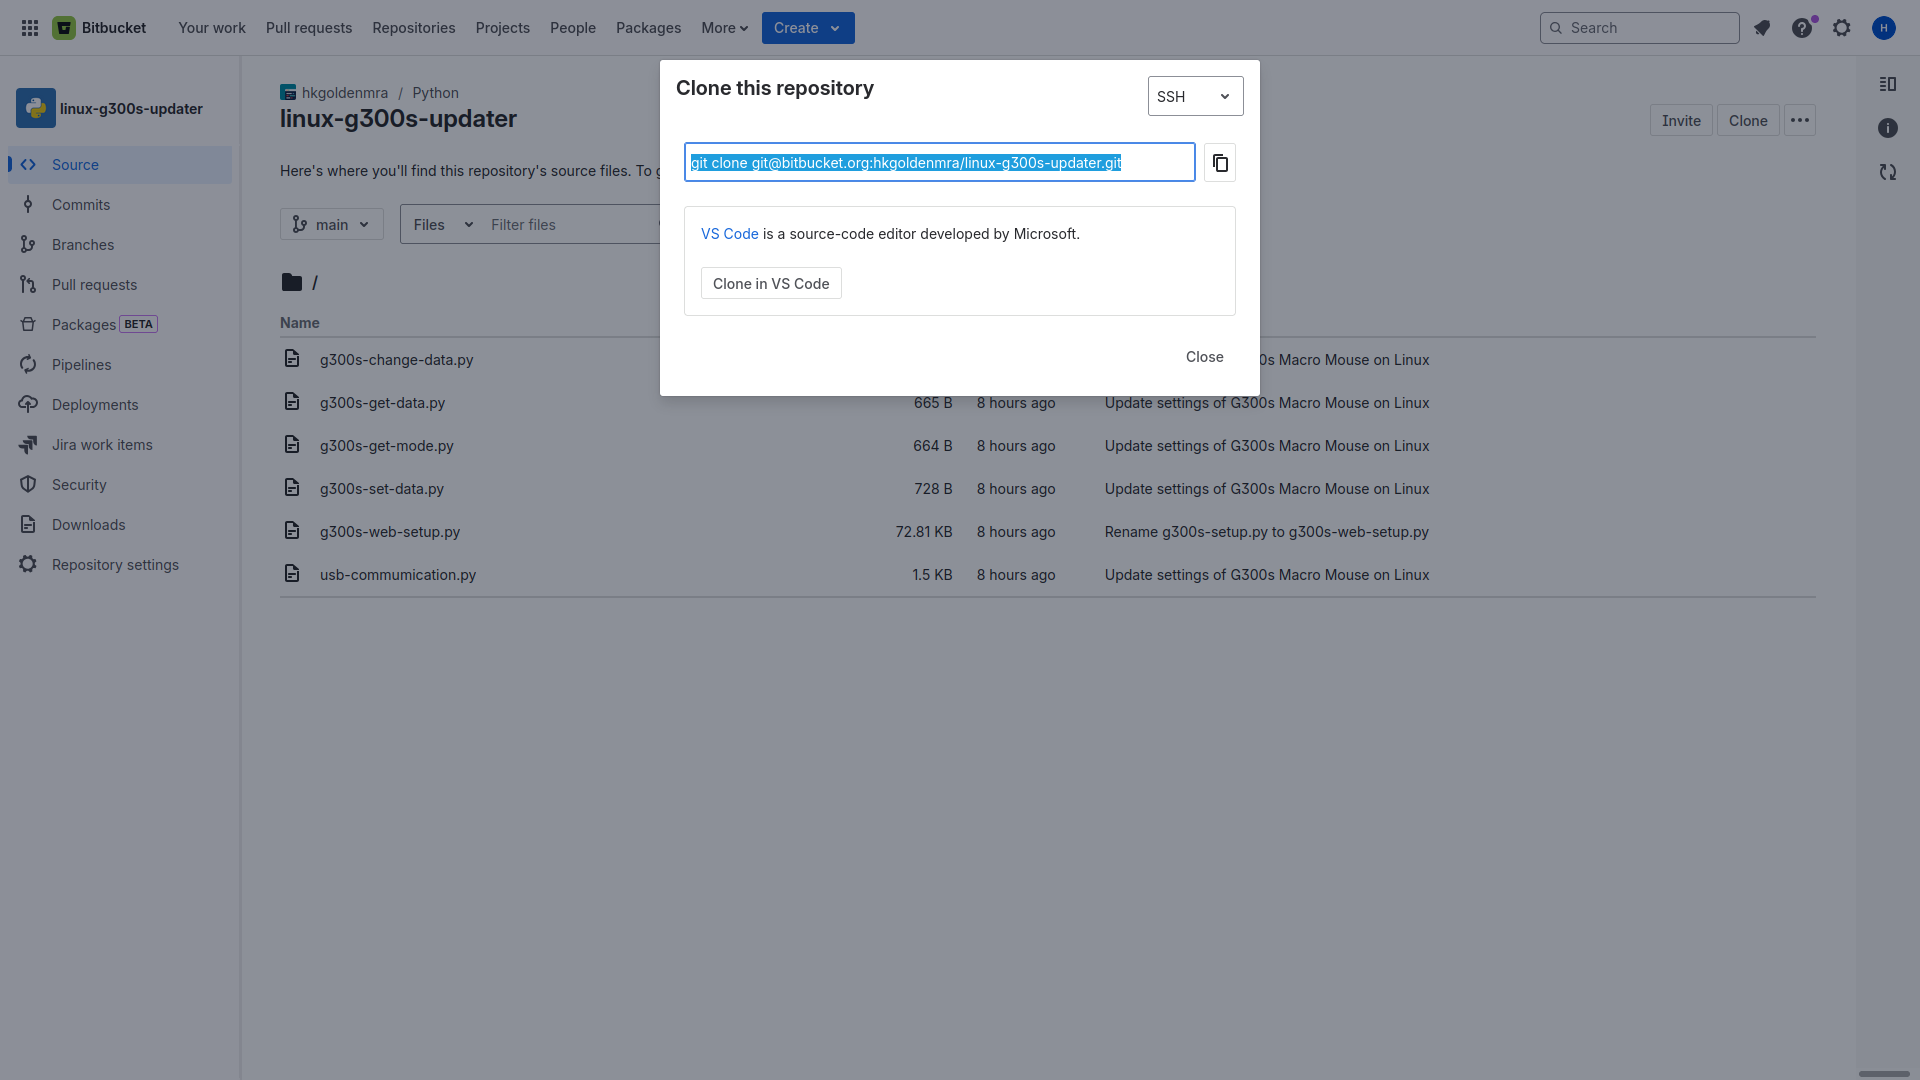This screenshot has width=1920, height=1080.
Task: Open Your work in top navigation
Action: 212,28
